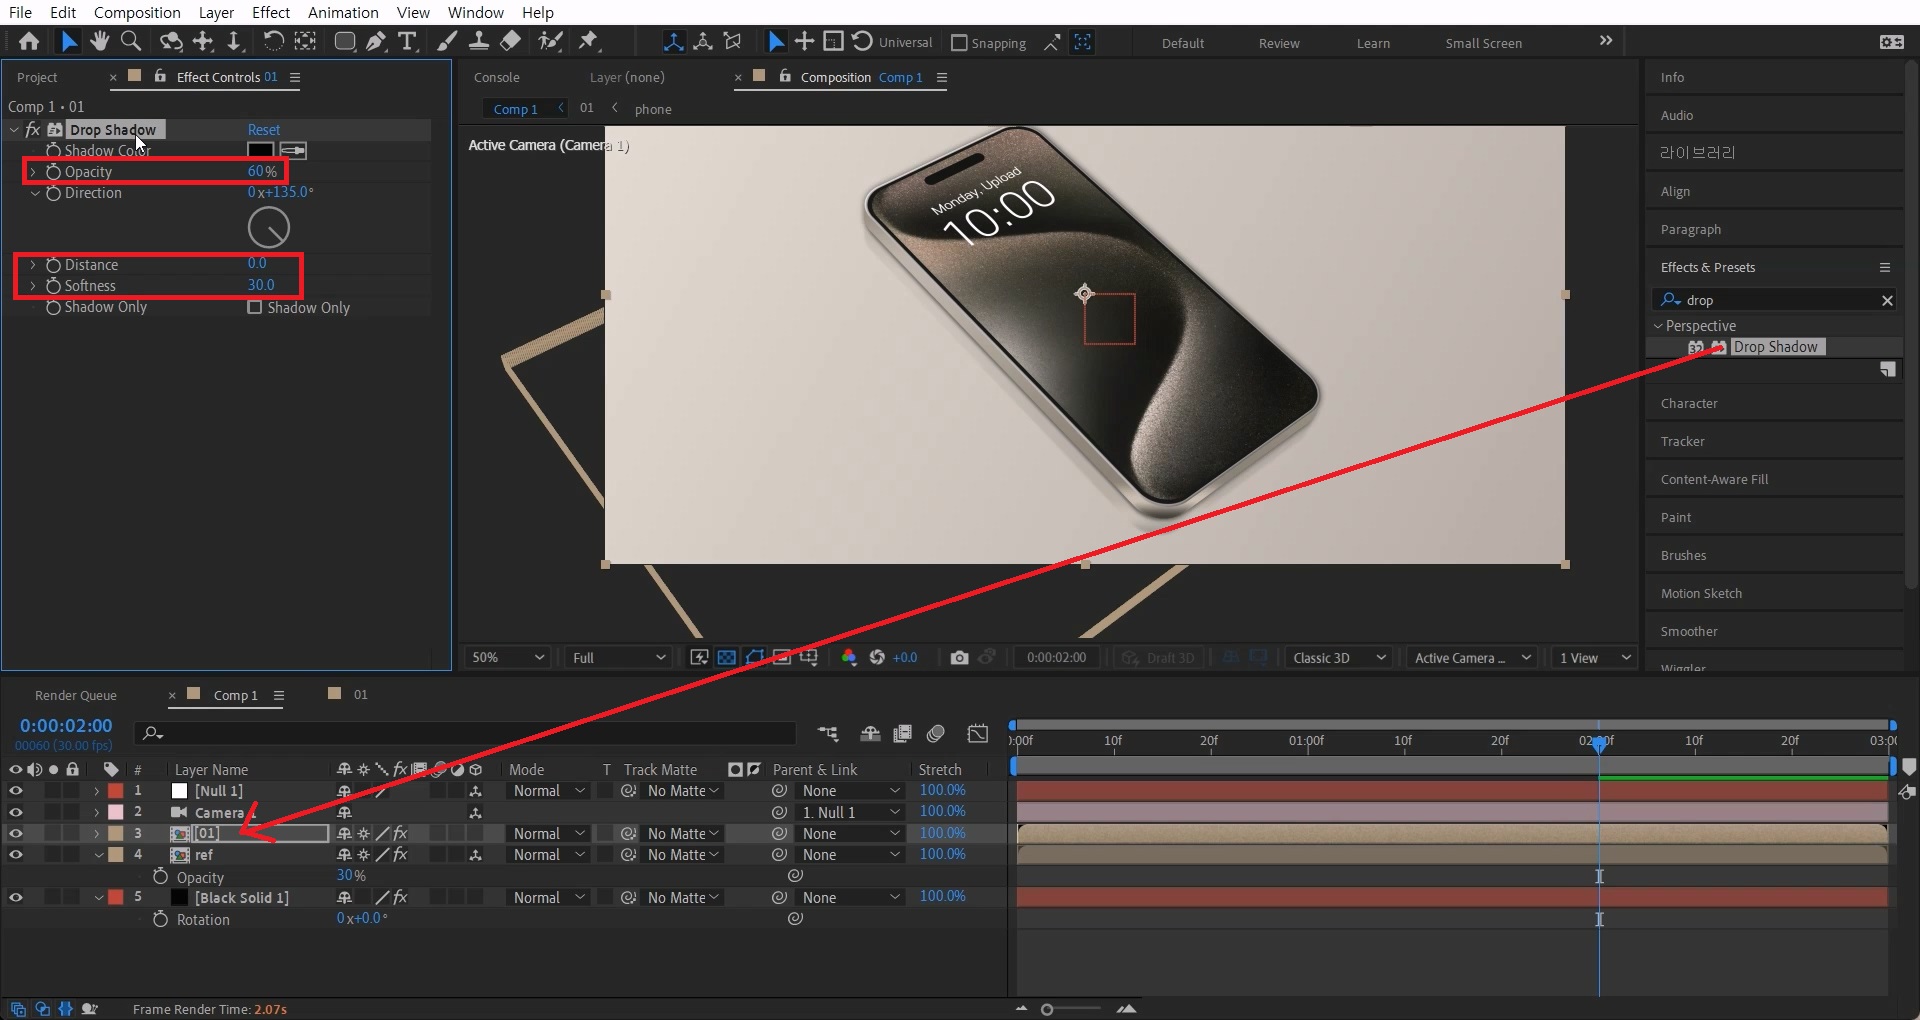This screenshot has height=1020, width=1920.
Task: Expand the Opacity property twirl
Action: coord(33,172)
